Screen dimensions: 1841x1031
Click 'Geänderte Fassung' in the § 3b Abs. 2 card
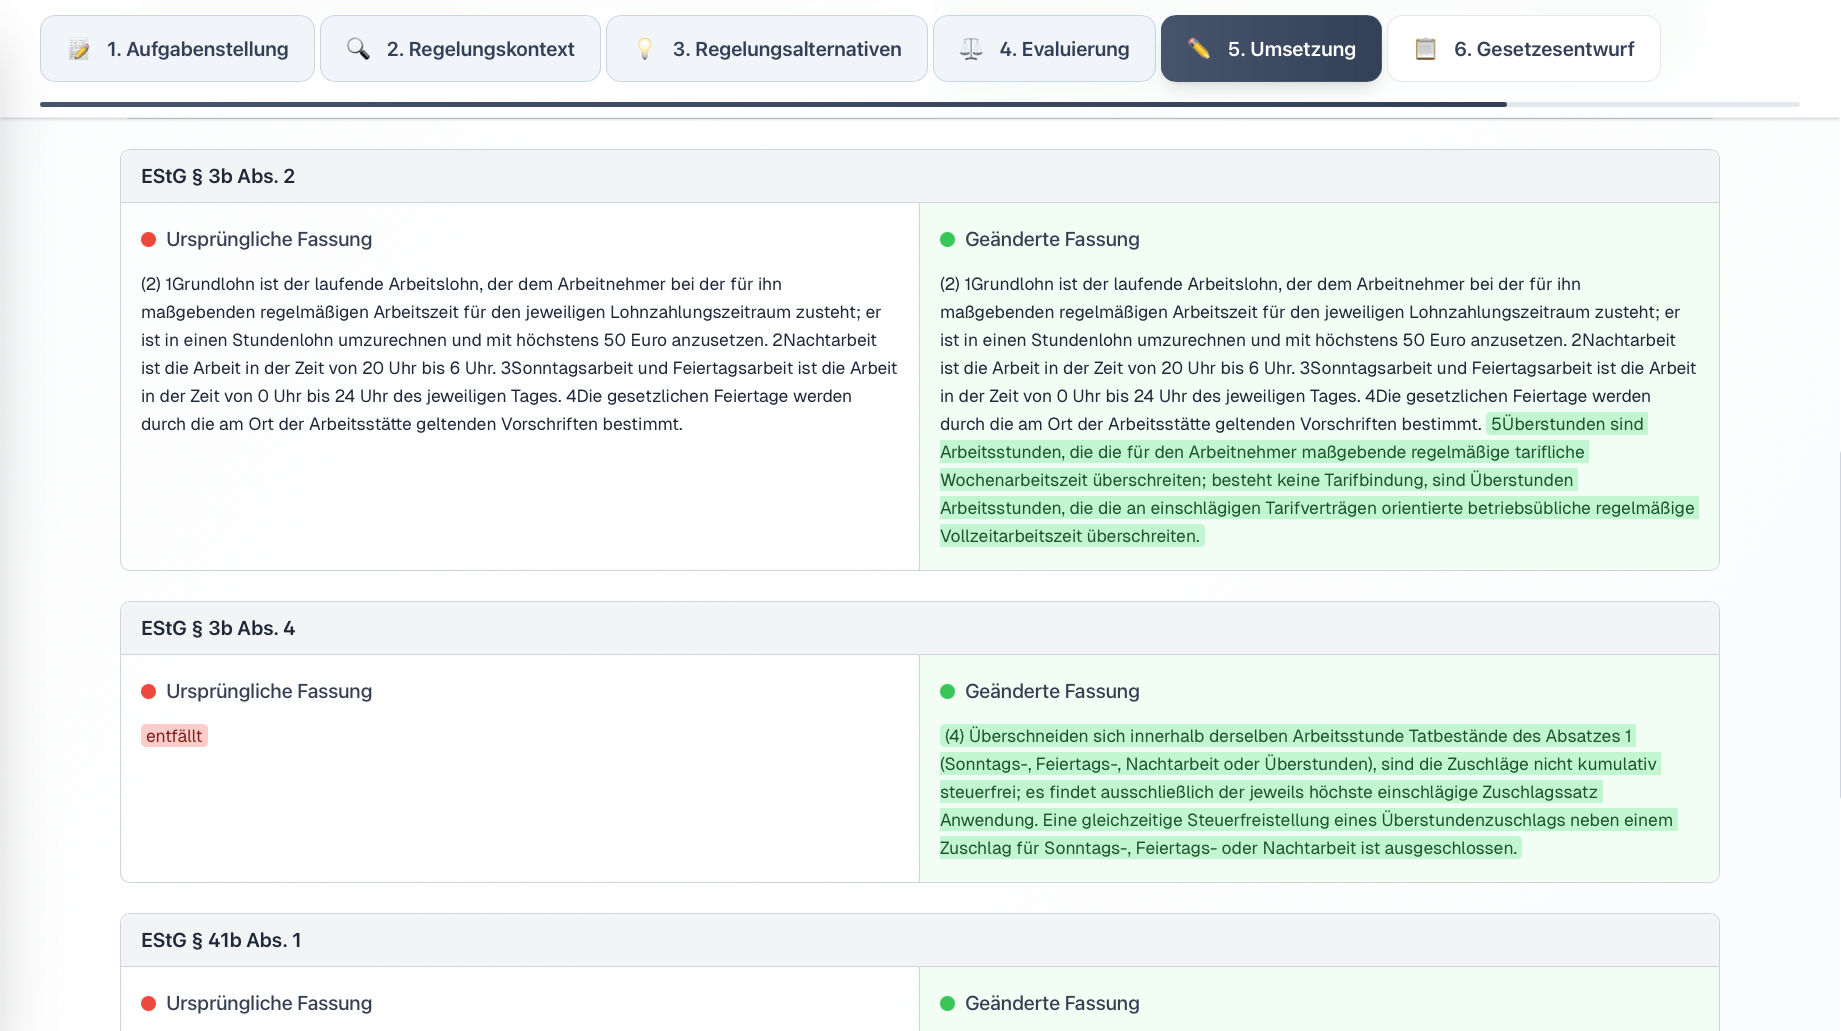pyautogui.click(x=1052, y=239)
